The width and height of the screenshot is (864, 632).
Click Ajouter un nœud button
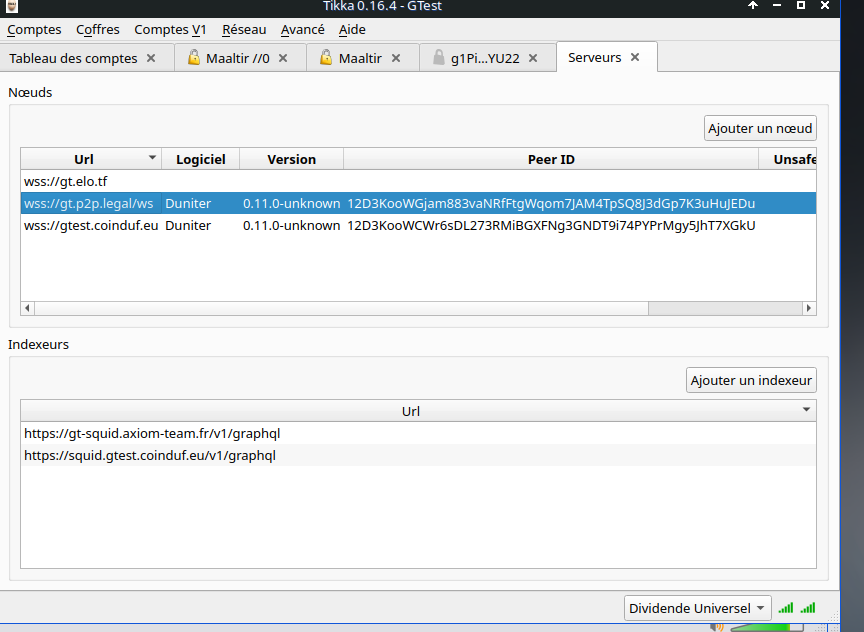click(x=760, y=128)
